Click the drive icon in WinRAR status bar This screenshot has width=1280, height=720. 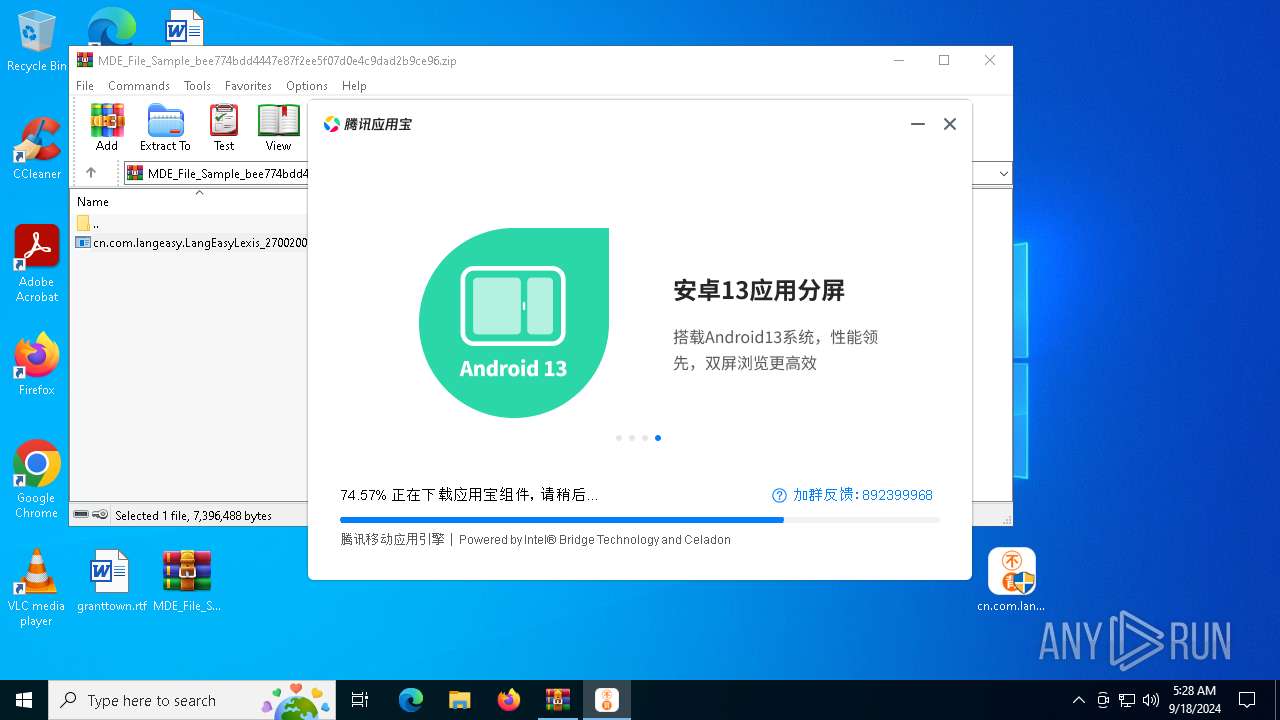click(81, 515)
